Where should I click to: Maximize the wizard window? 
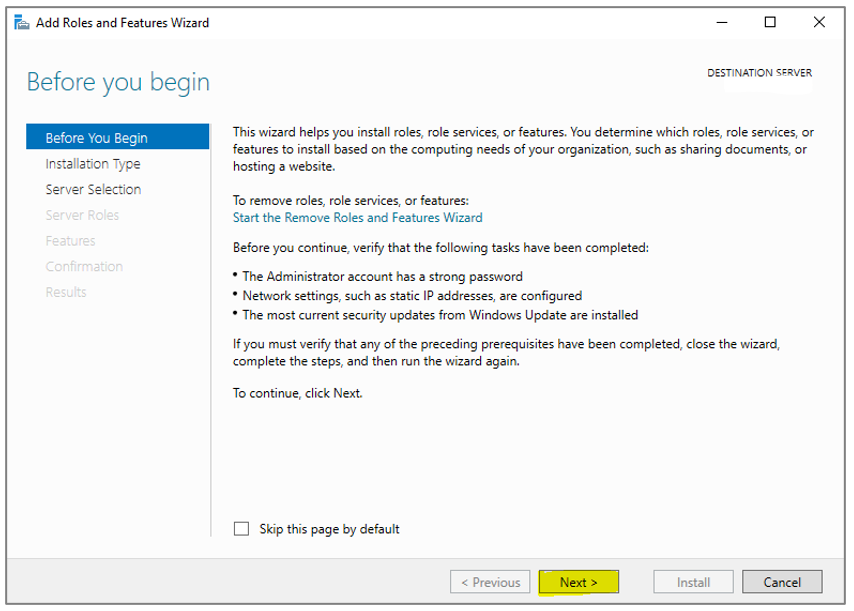(770, 21)
